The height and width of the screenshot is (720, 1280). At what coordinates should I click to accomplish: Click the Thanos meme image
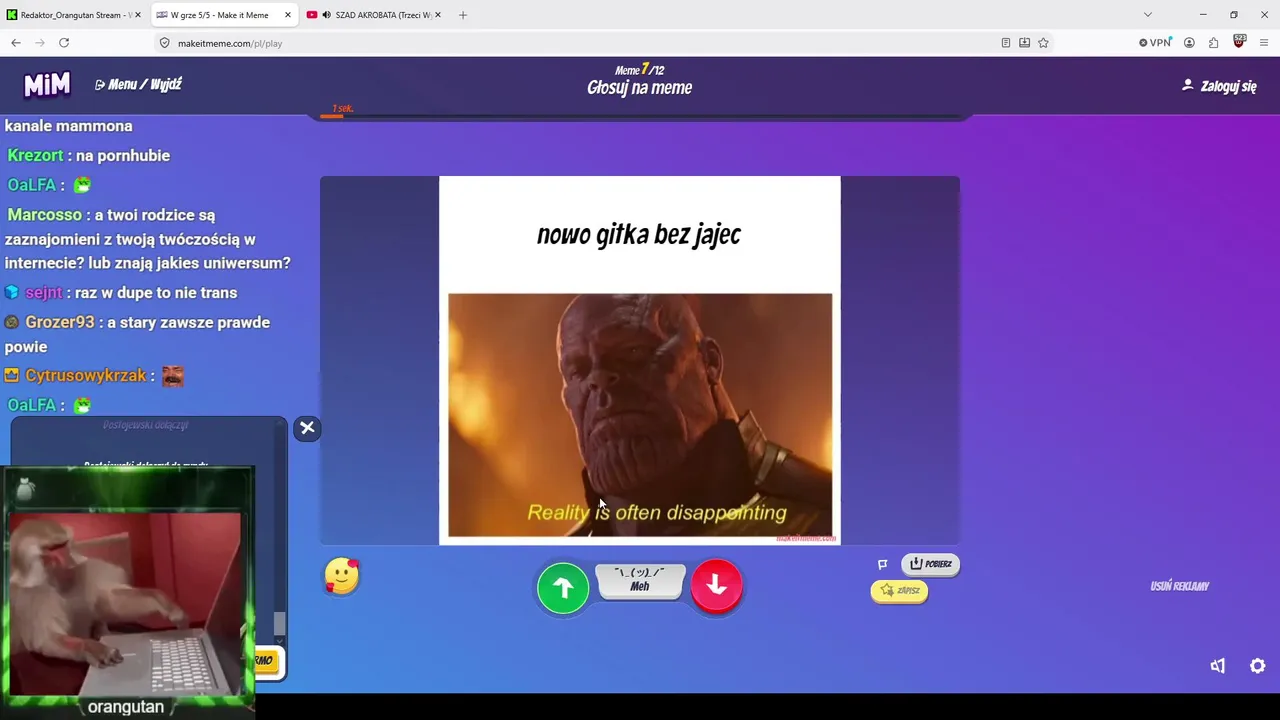coord(640,415)
